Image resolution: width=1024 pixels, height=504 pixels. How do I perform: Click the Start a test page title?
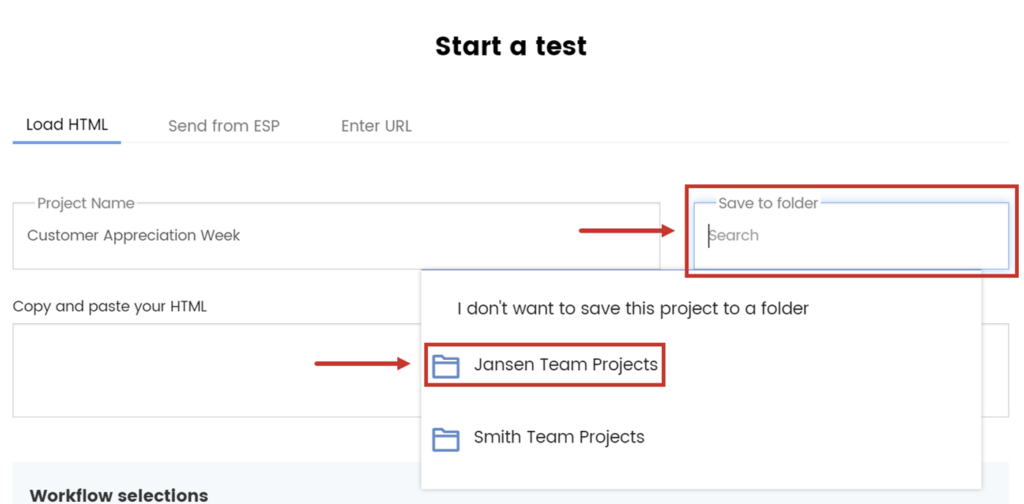coord(511,46)
